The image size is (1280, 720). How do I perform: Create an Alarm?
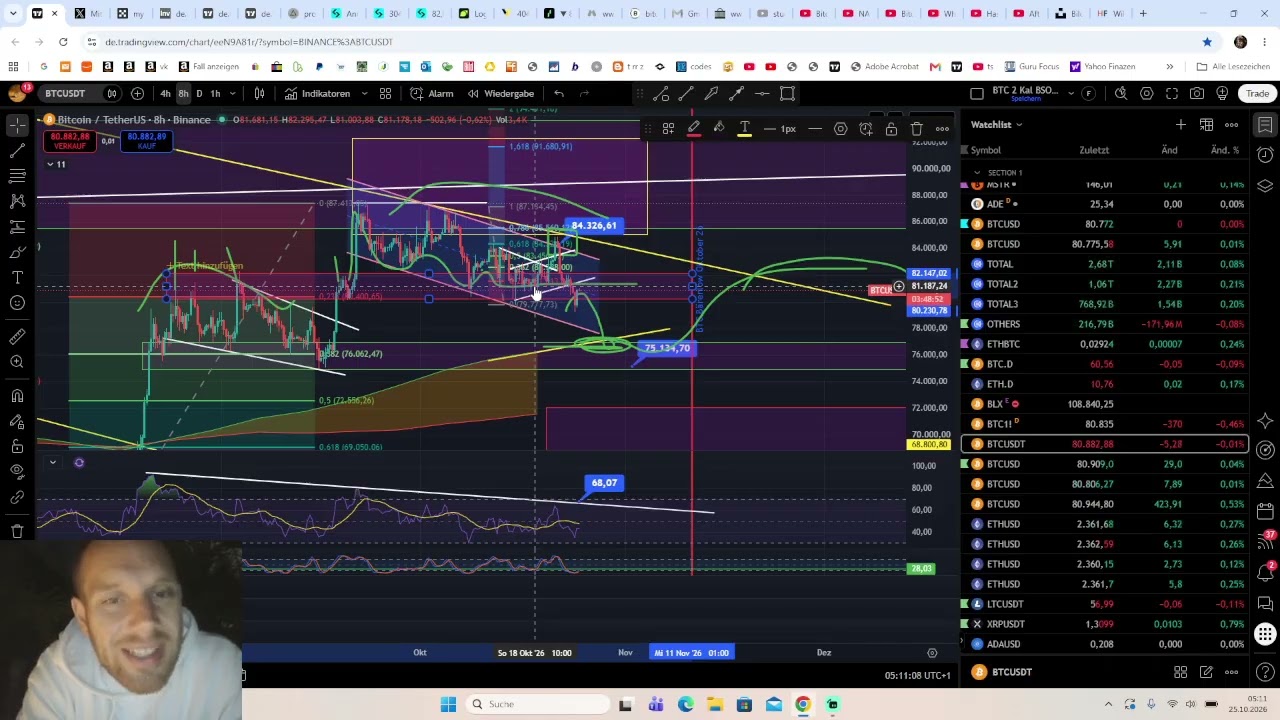pyautogui.click(x=431, y=93)
